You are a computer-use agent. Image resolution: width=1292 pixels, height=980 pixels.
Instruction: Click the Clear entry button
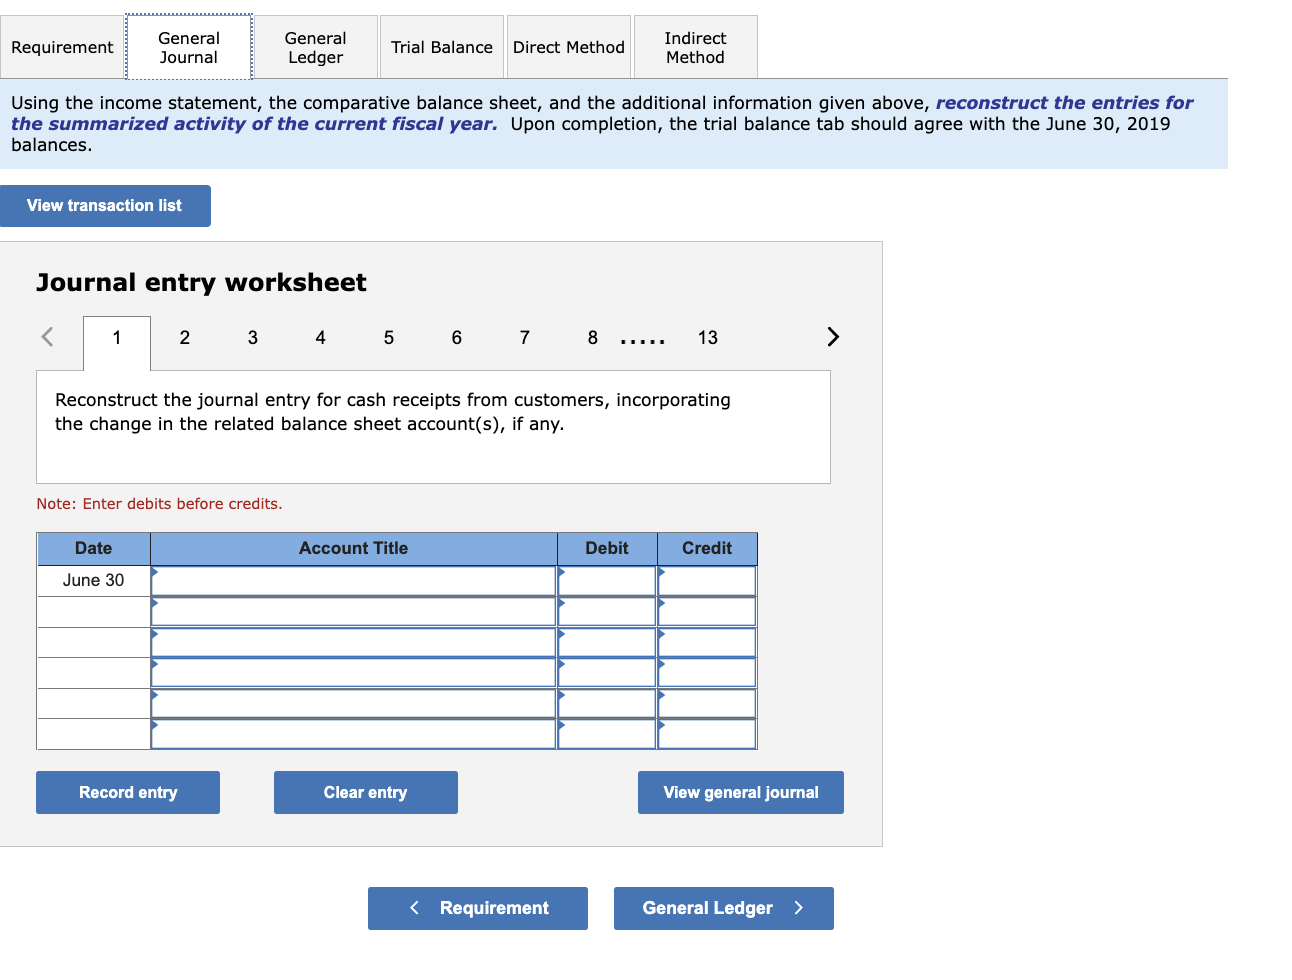366,792
